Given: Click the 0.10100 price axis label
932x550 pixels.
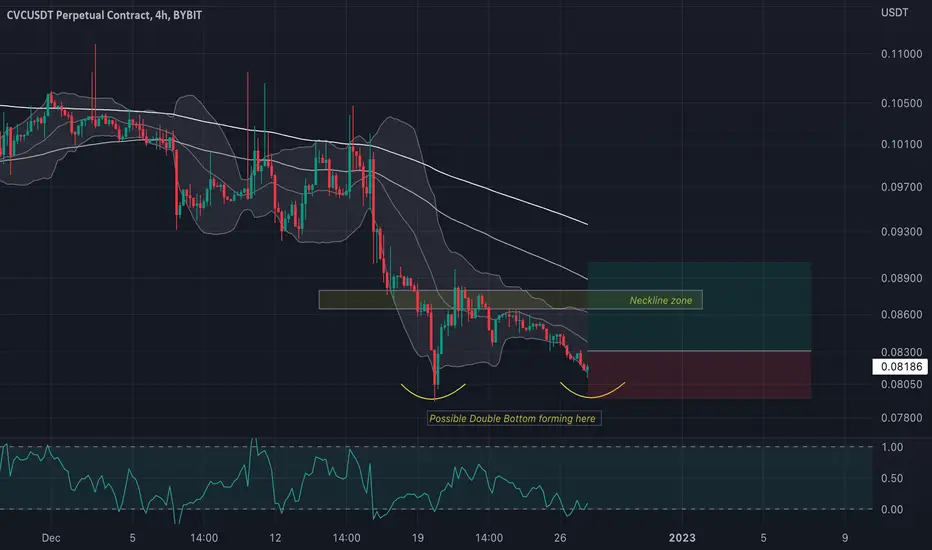Looking at the screenshot, I should [902, 144].
